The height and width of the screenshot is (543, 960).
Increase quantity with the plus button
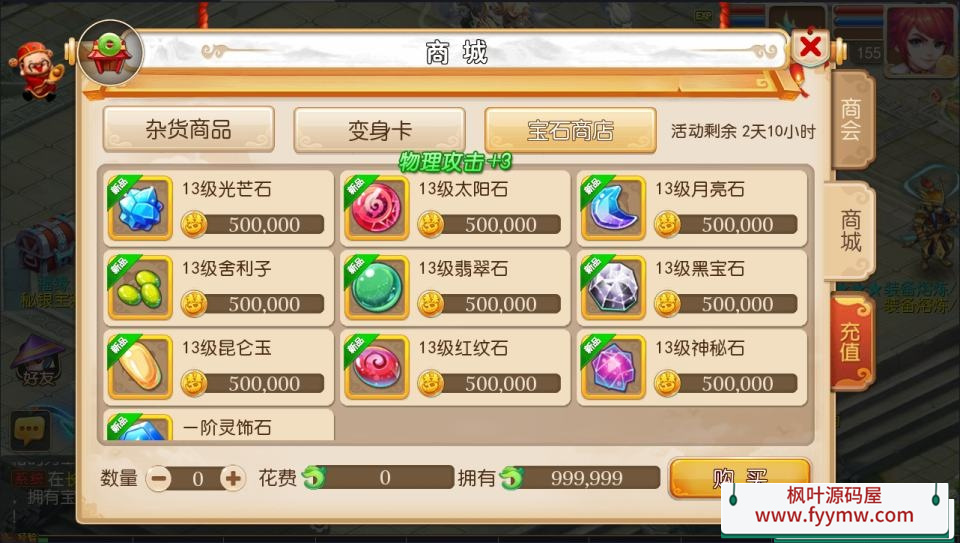point(233,478)
